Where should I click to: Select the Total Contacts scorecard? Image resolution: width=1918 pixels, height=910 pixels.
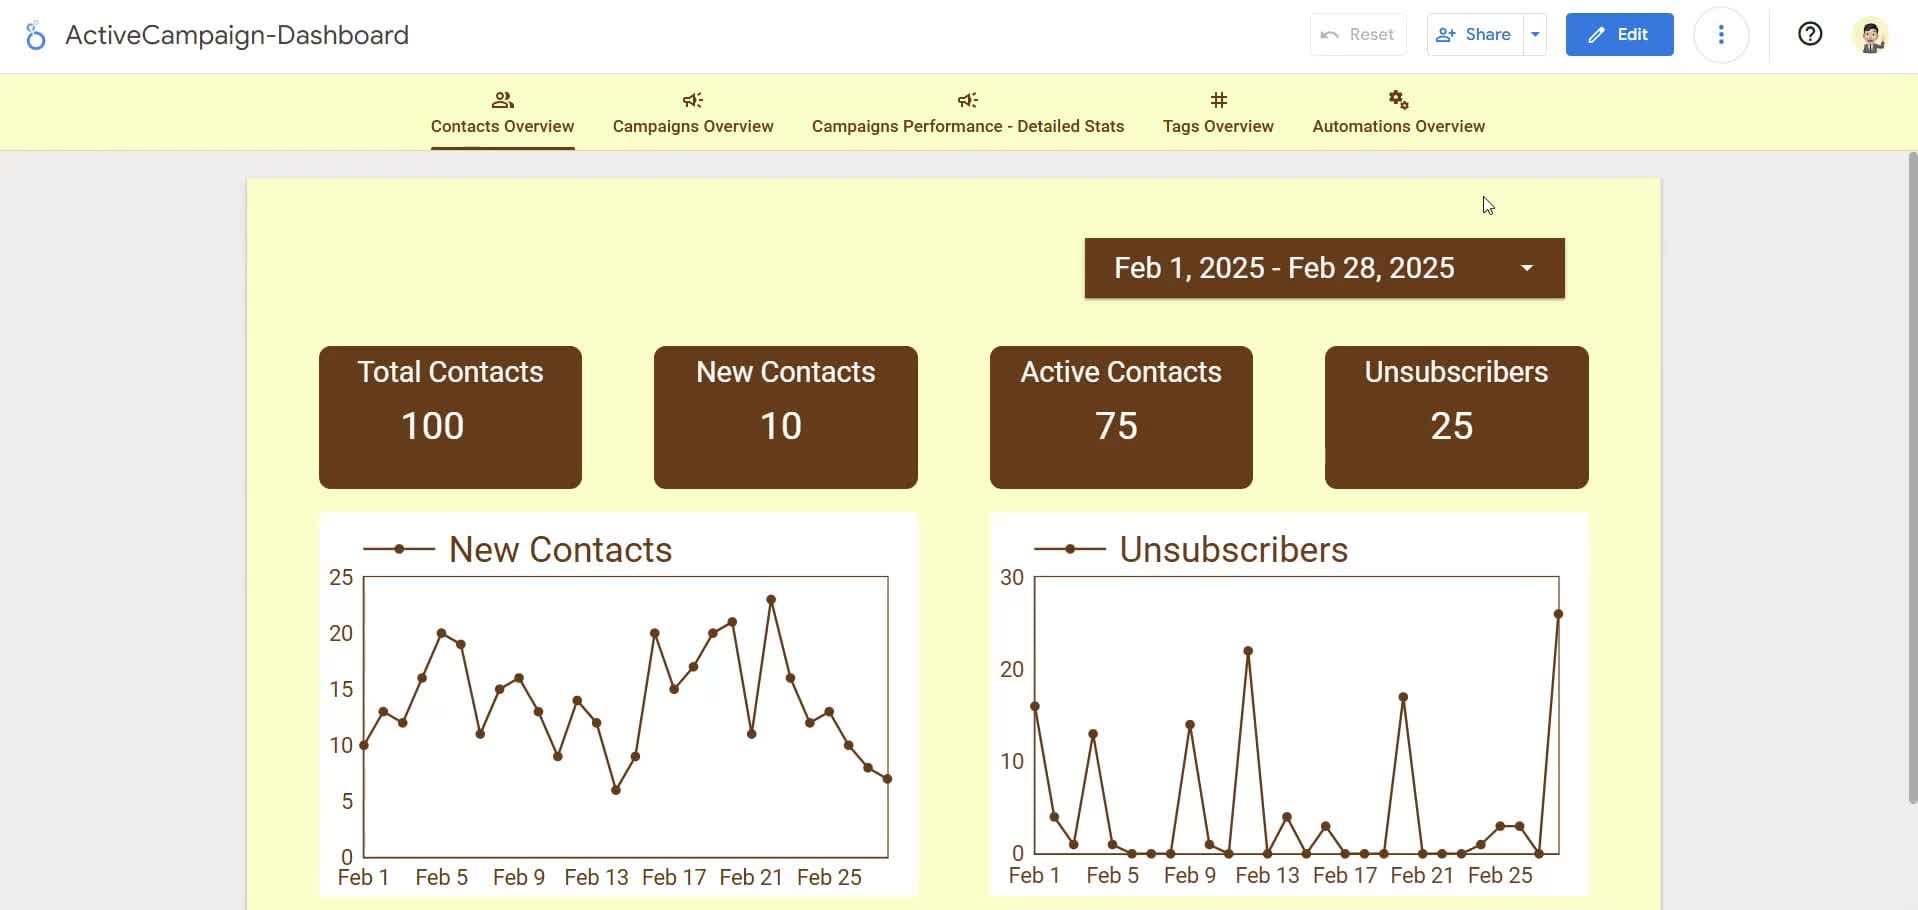[450, 417]
